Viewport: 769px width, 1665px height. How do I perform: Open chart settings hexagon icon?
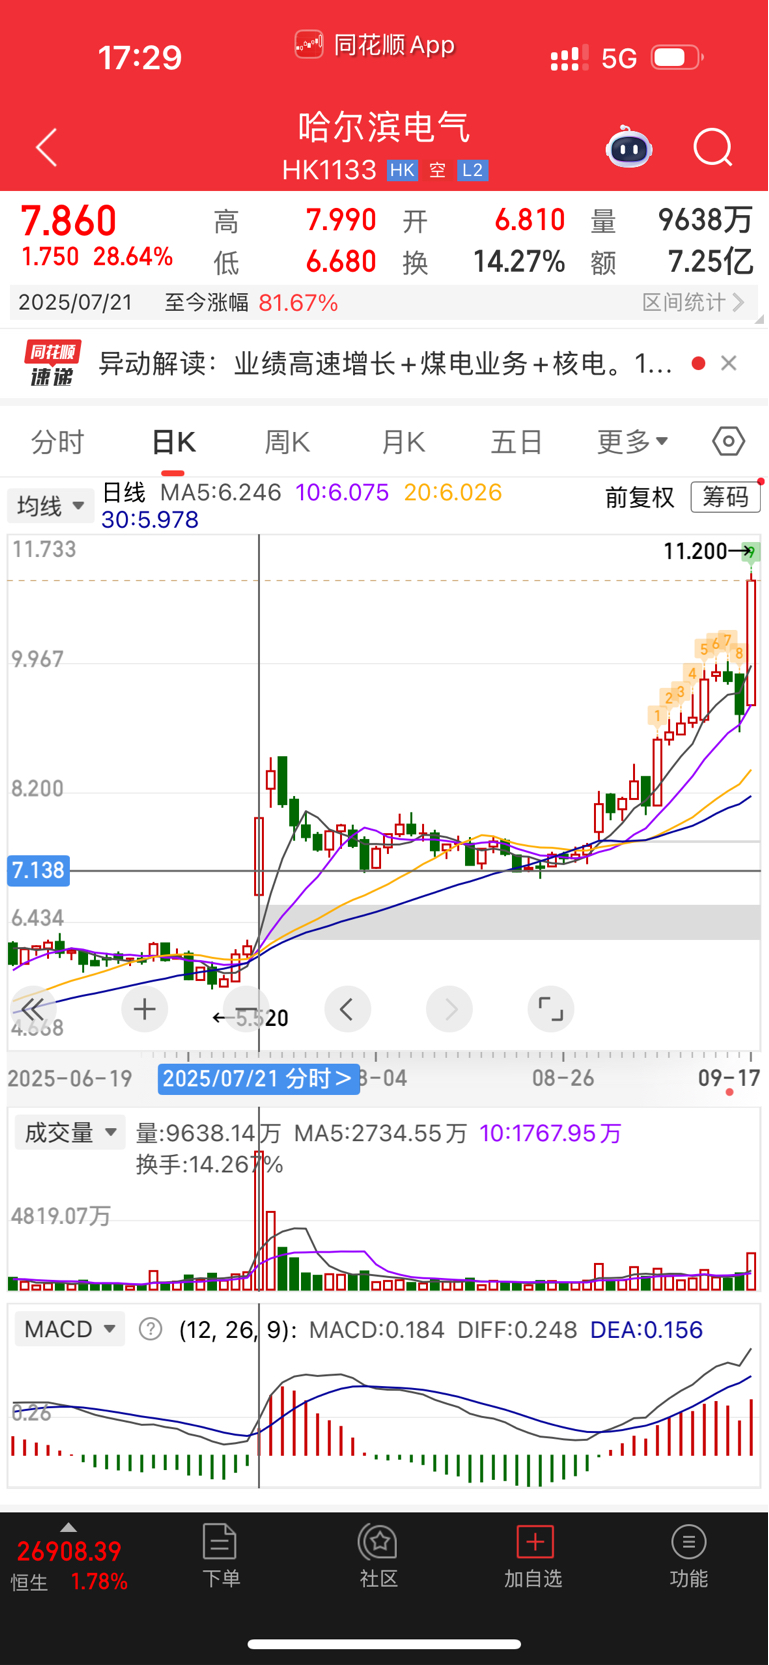click(728, 441)
